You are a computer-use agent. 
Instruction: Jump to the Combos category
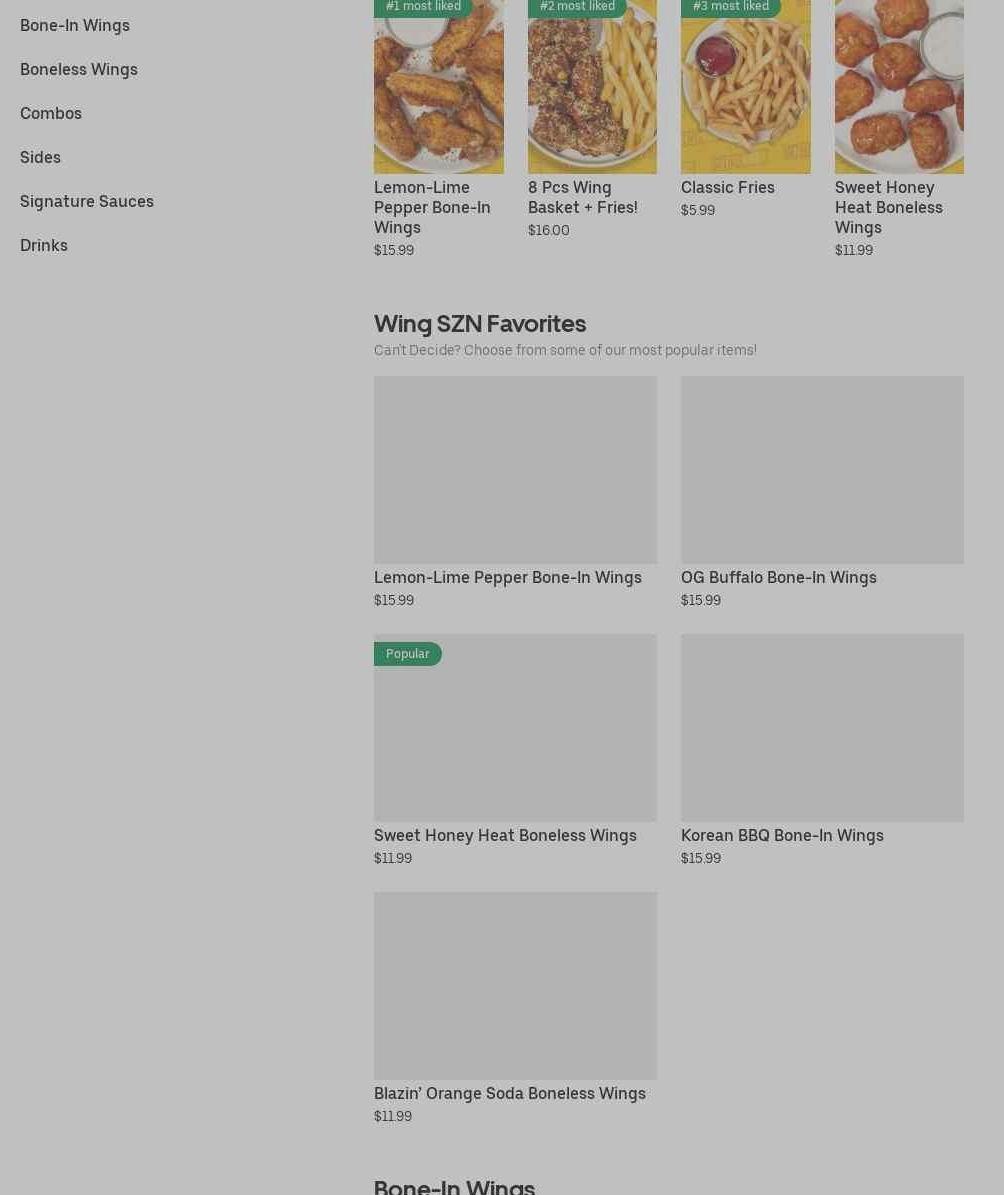[50, 114]
